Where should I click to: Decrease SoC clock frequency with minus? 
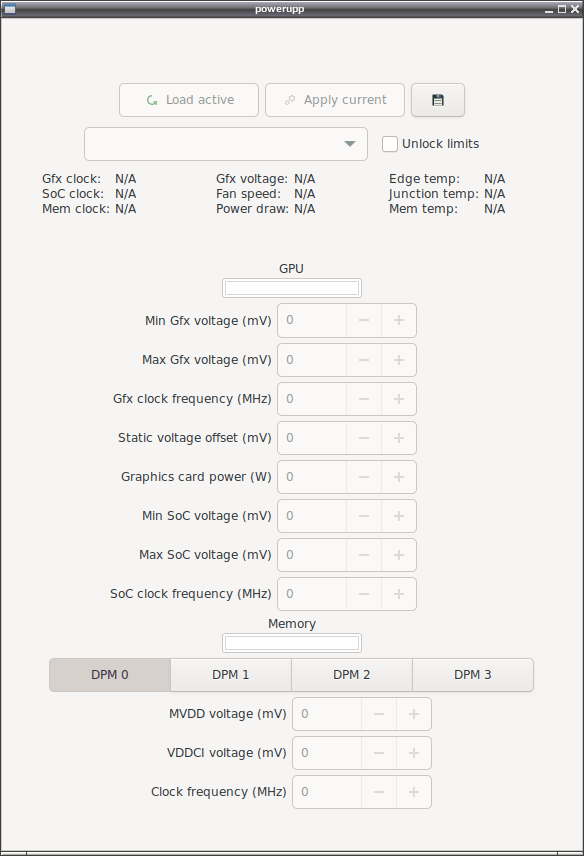(x=364, y=594)
